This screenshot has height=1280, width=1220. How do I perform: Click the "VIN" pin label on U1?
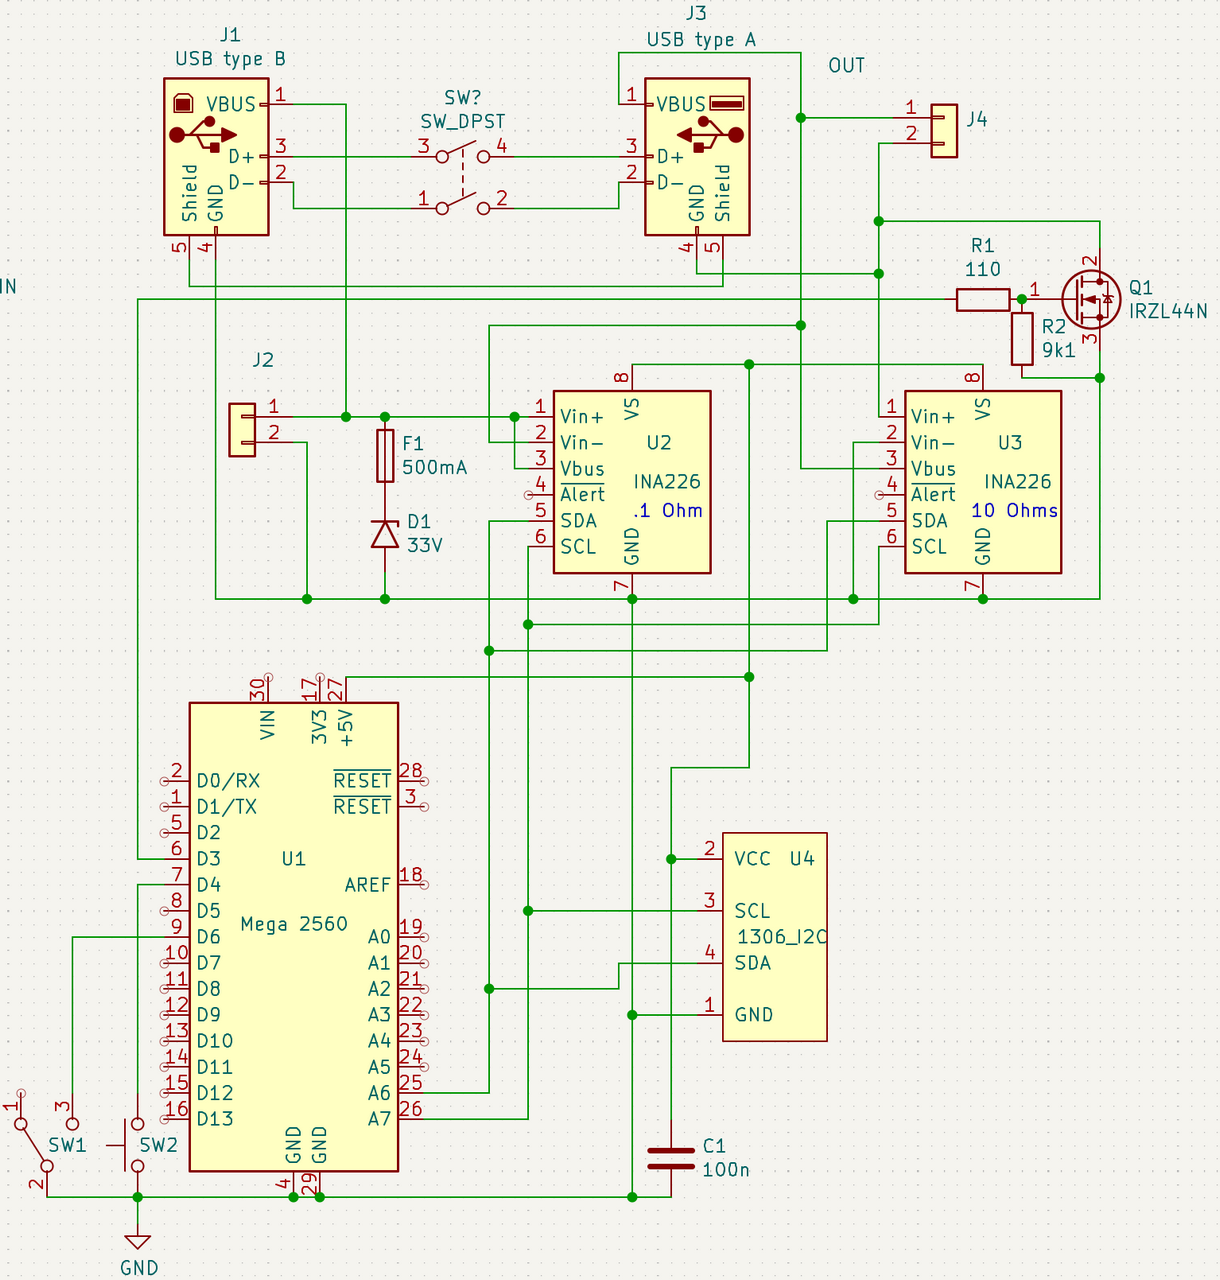267,725
